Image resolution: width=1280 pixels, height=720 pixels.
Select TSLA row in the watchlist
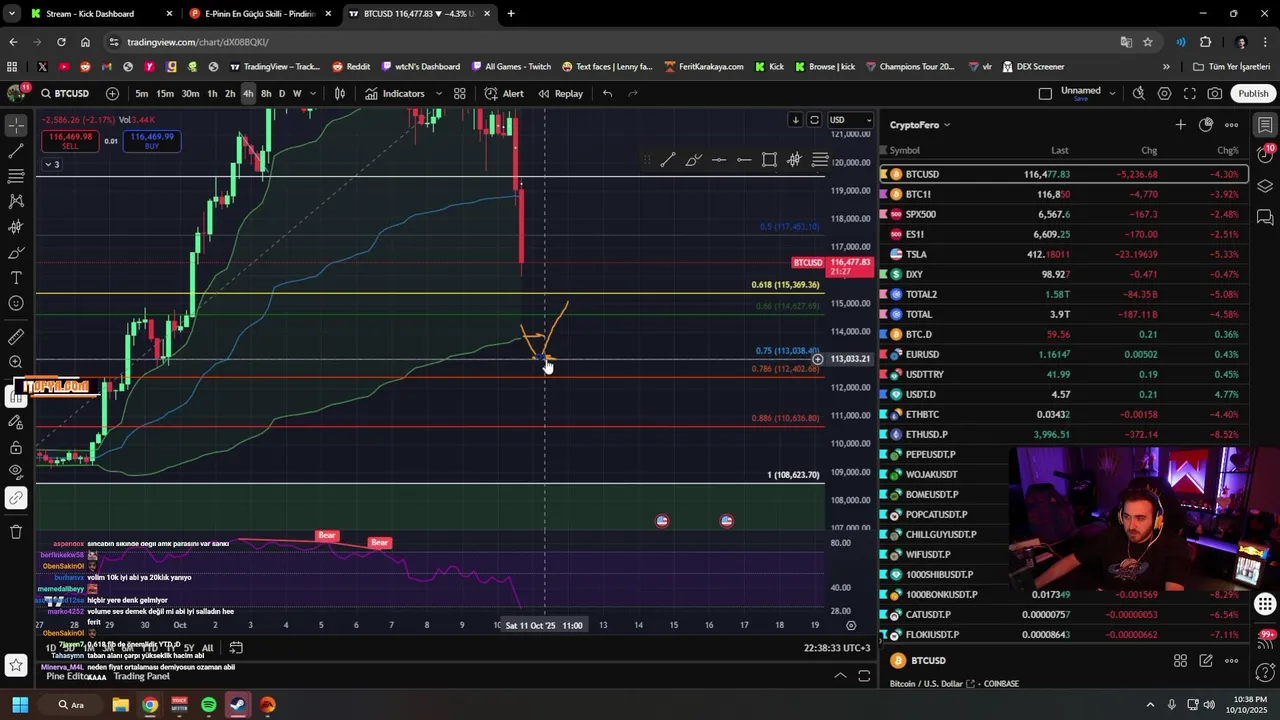pos(1064,254)
